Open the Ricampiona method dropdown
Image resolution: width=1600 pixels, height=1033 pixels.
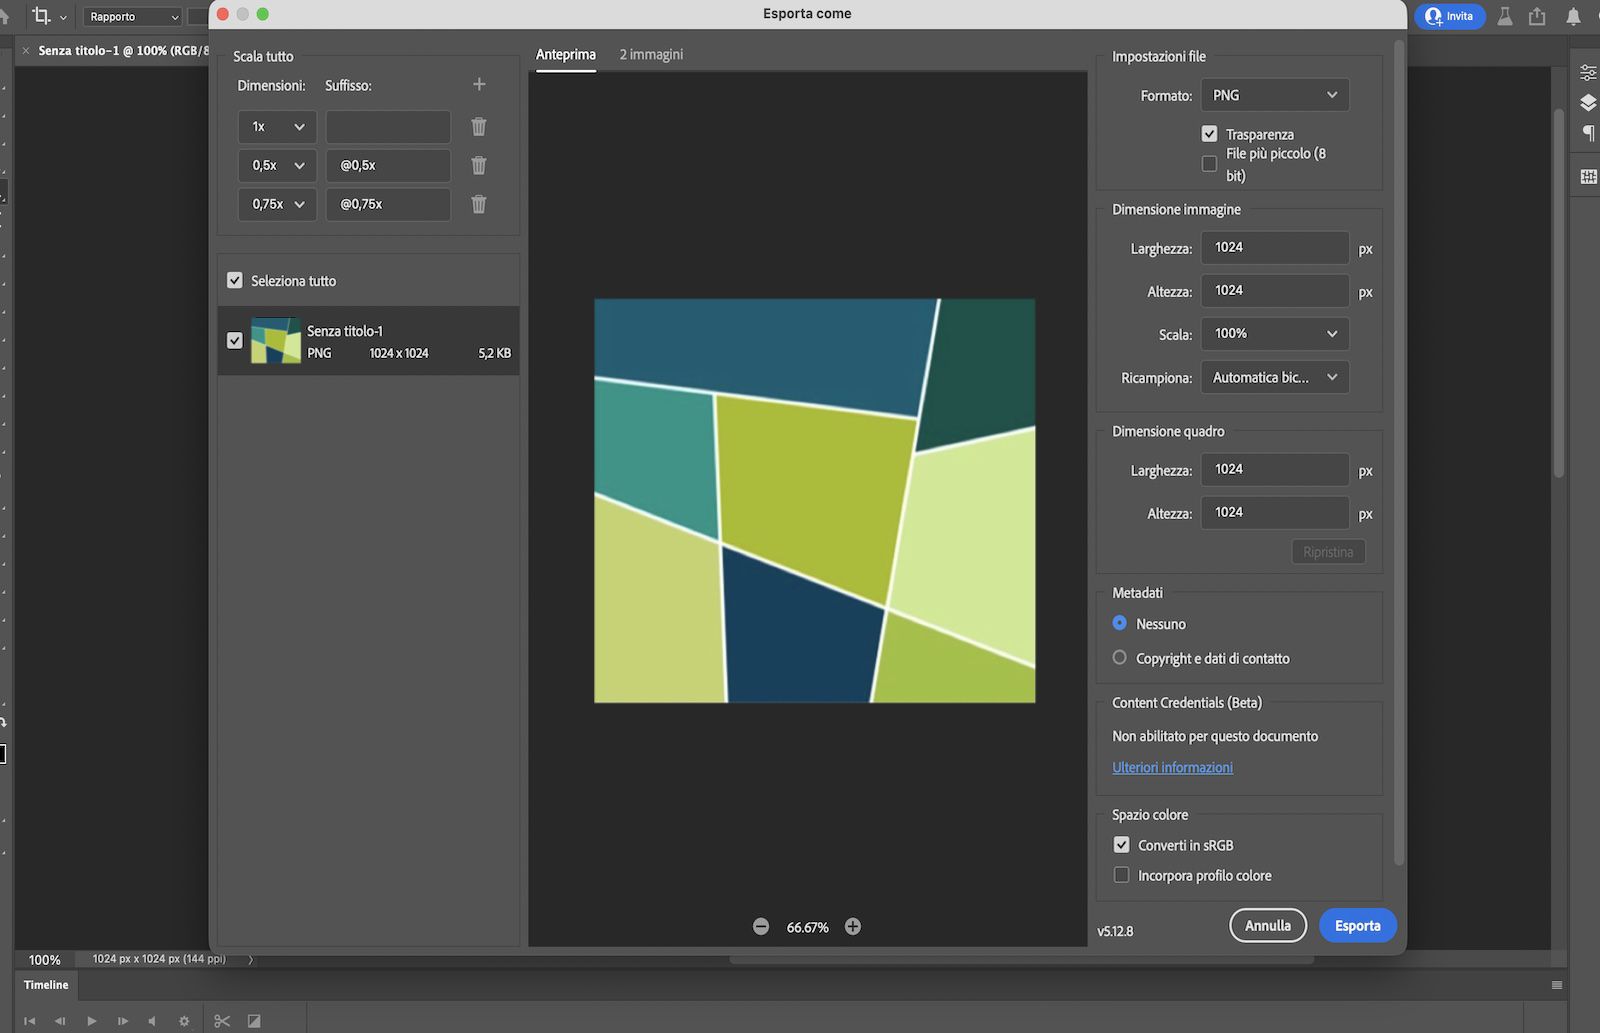tap(1274, 378)
